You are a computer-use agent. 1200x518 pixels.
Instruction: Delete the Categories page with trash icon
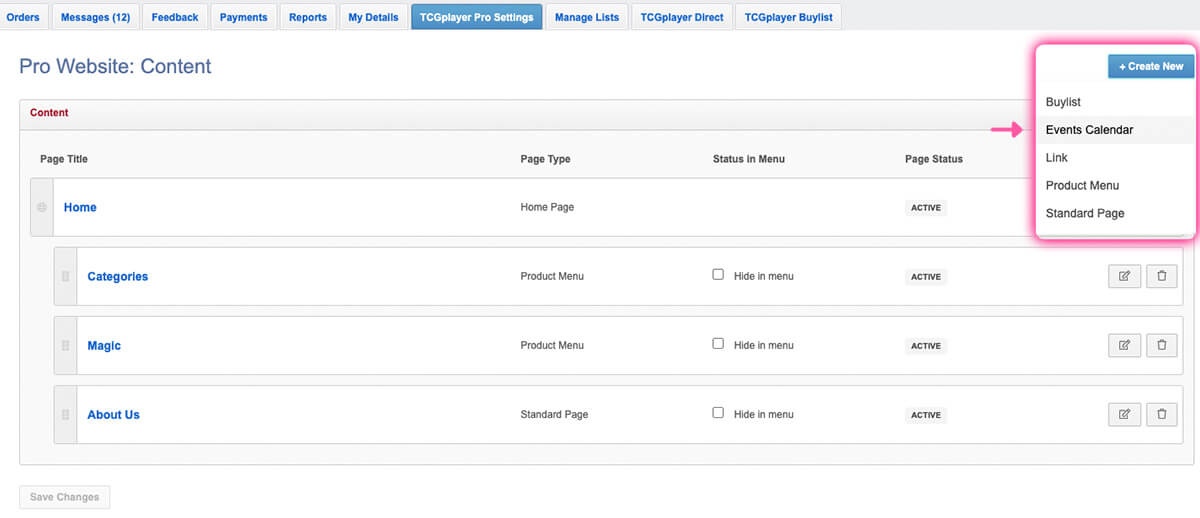pyautogui.click(x=1161, y=276)
